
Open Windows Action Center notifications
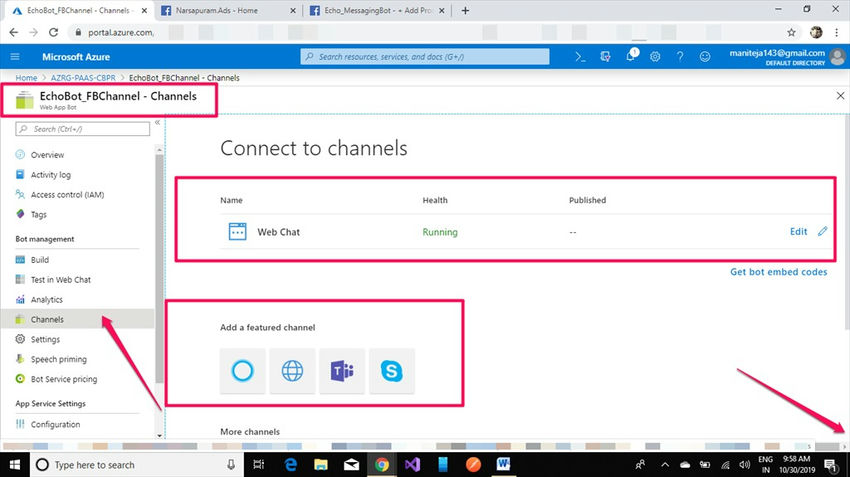click(x=830, y=465)
